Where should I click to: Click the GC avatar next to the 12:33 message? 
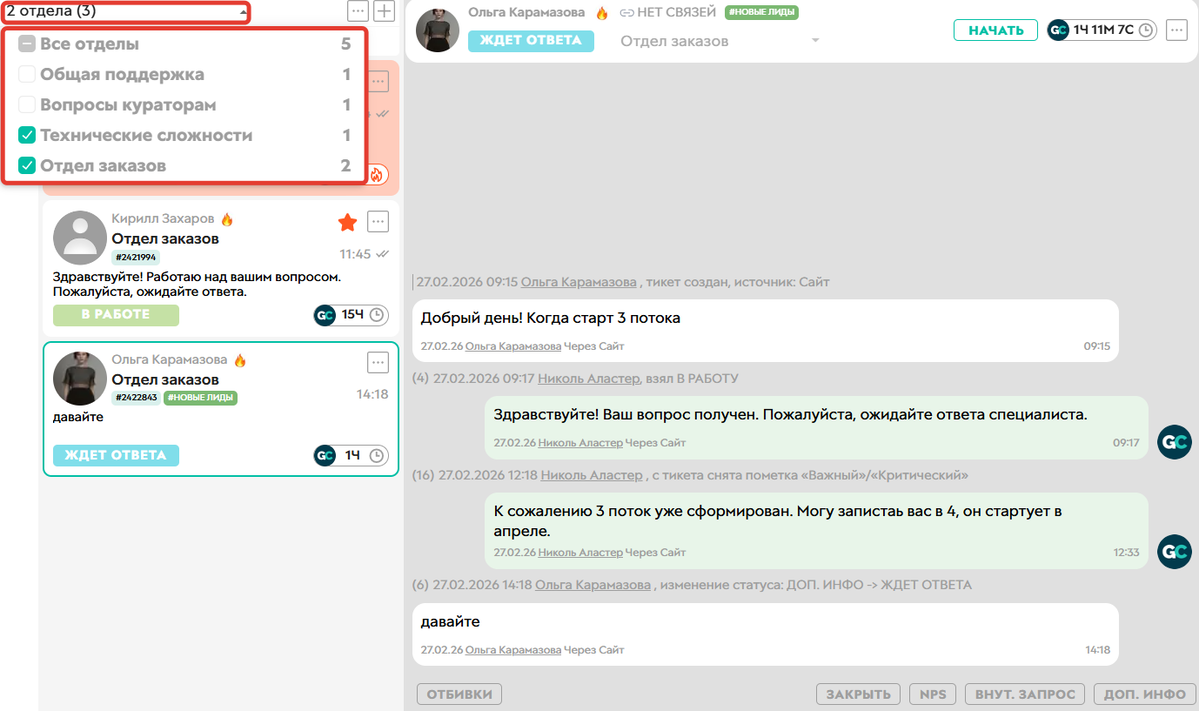pyautogui.click(x=1175, y=552)
